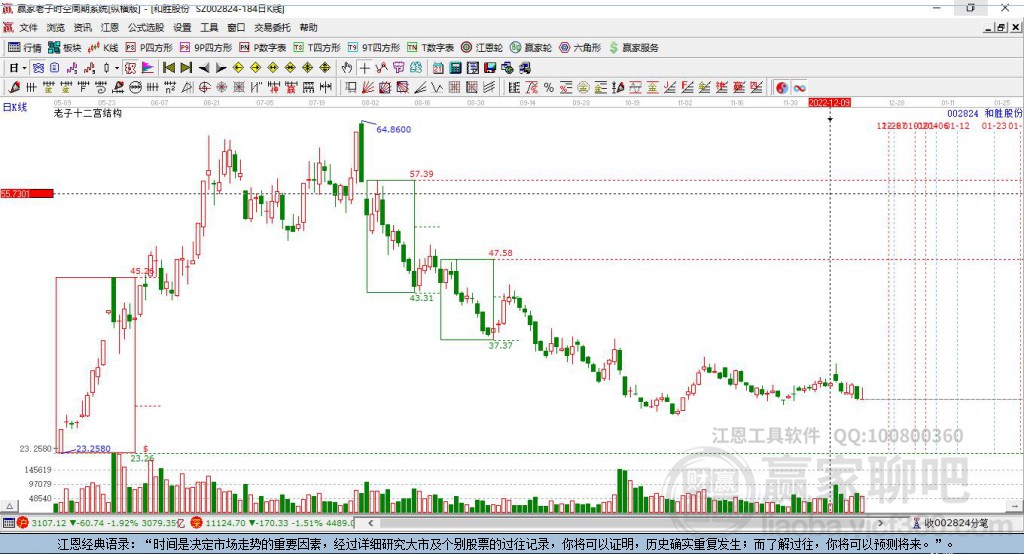Viewport: 1024px width, 554px height.
Task: Restore the inner chart child window
Action: coord(1001,27)
